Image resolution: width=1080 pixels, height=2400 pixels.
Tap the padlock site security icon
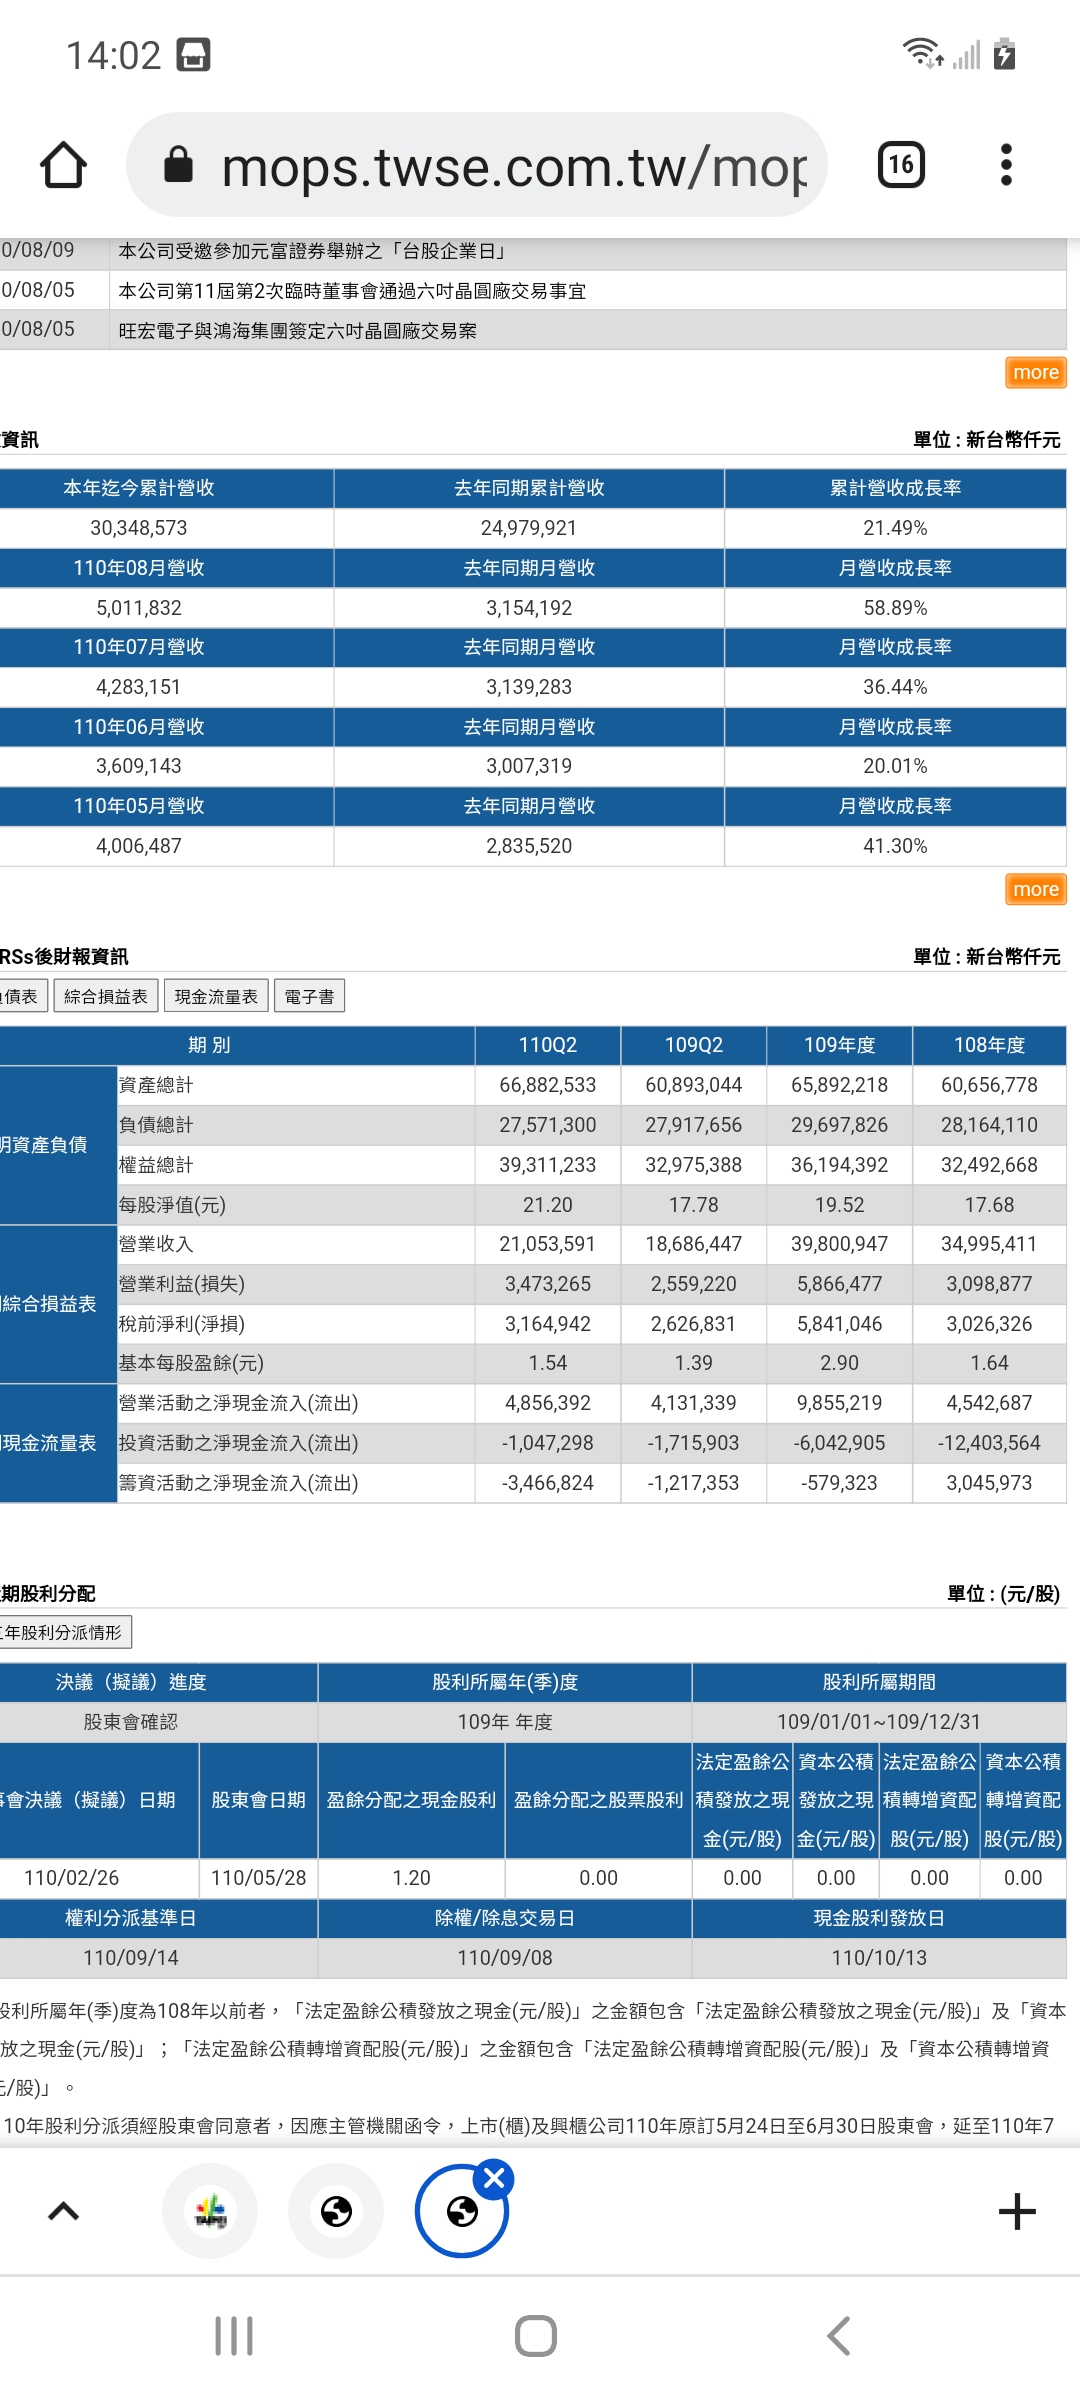178,165
